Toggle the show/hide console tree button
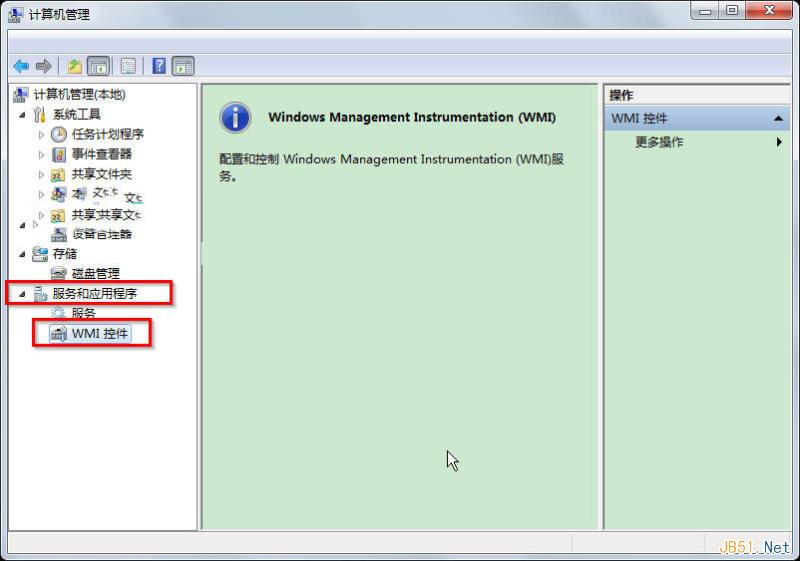Viewport: 800px width, 561px height. [99, 66]
